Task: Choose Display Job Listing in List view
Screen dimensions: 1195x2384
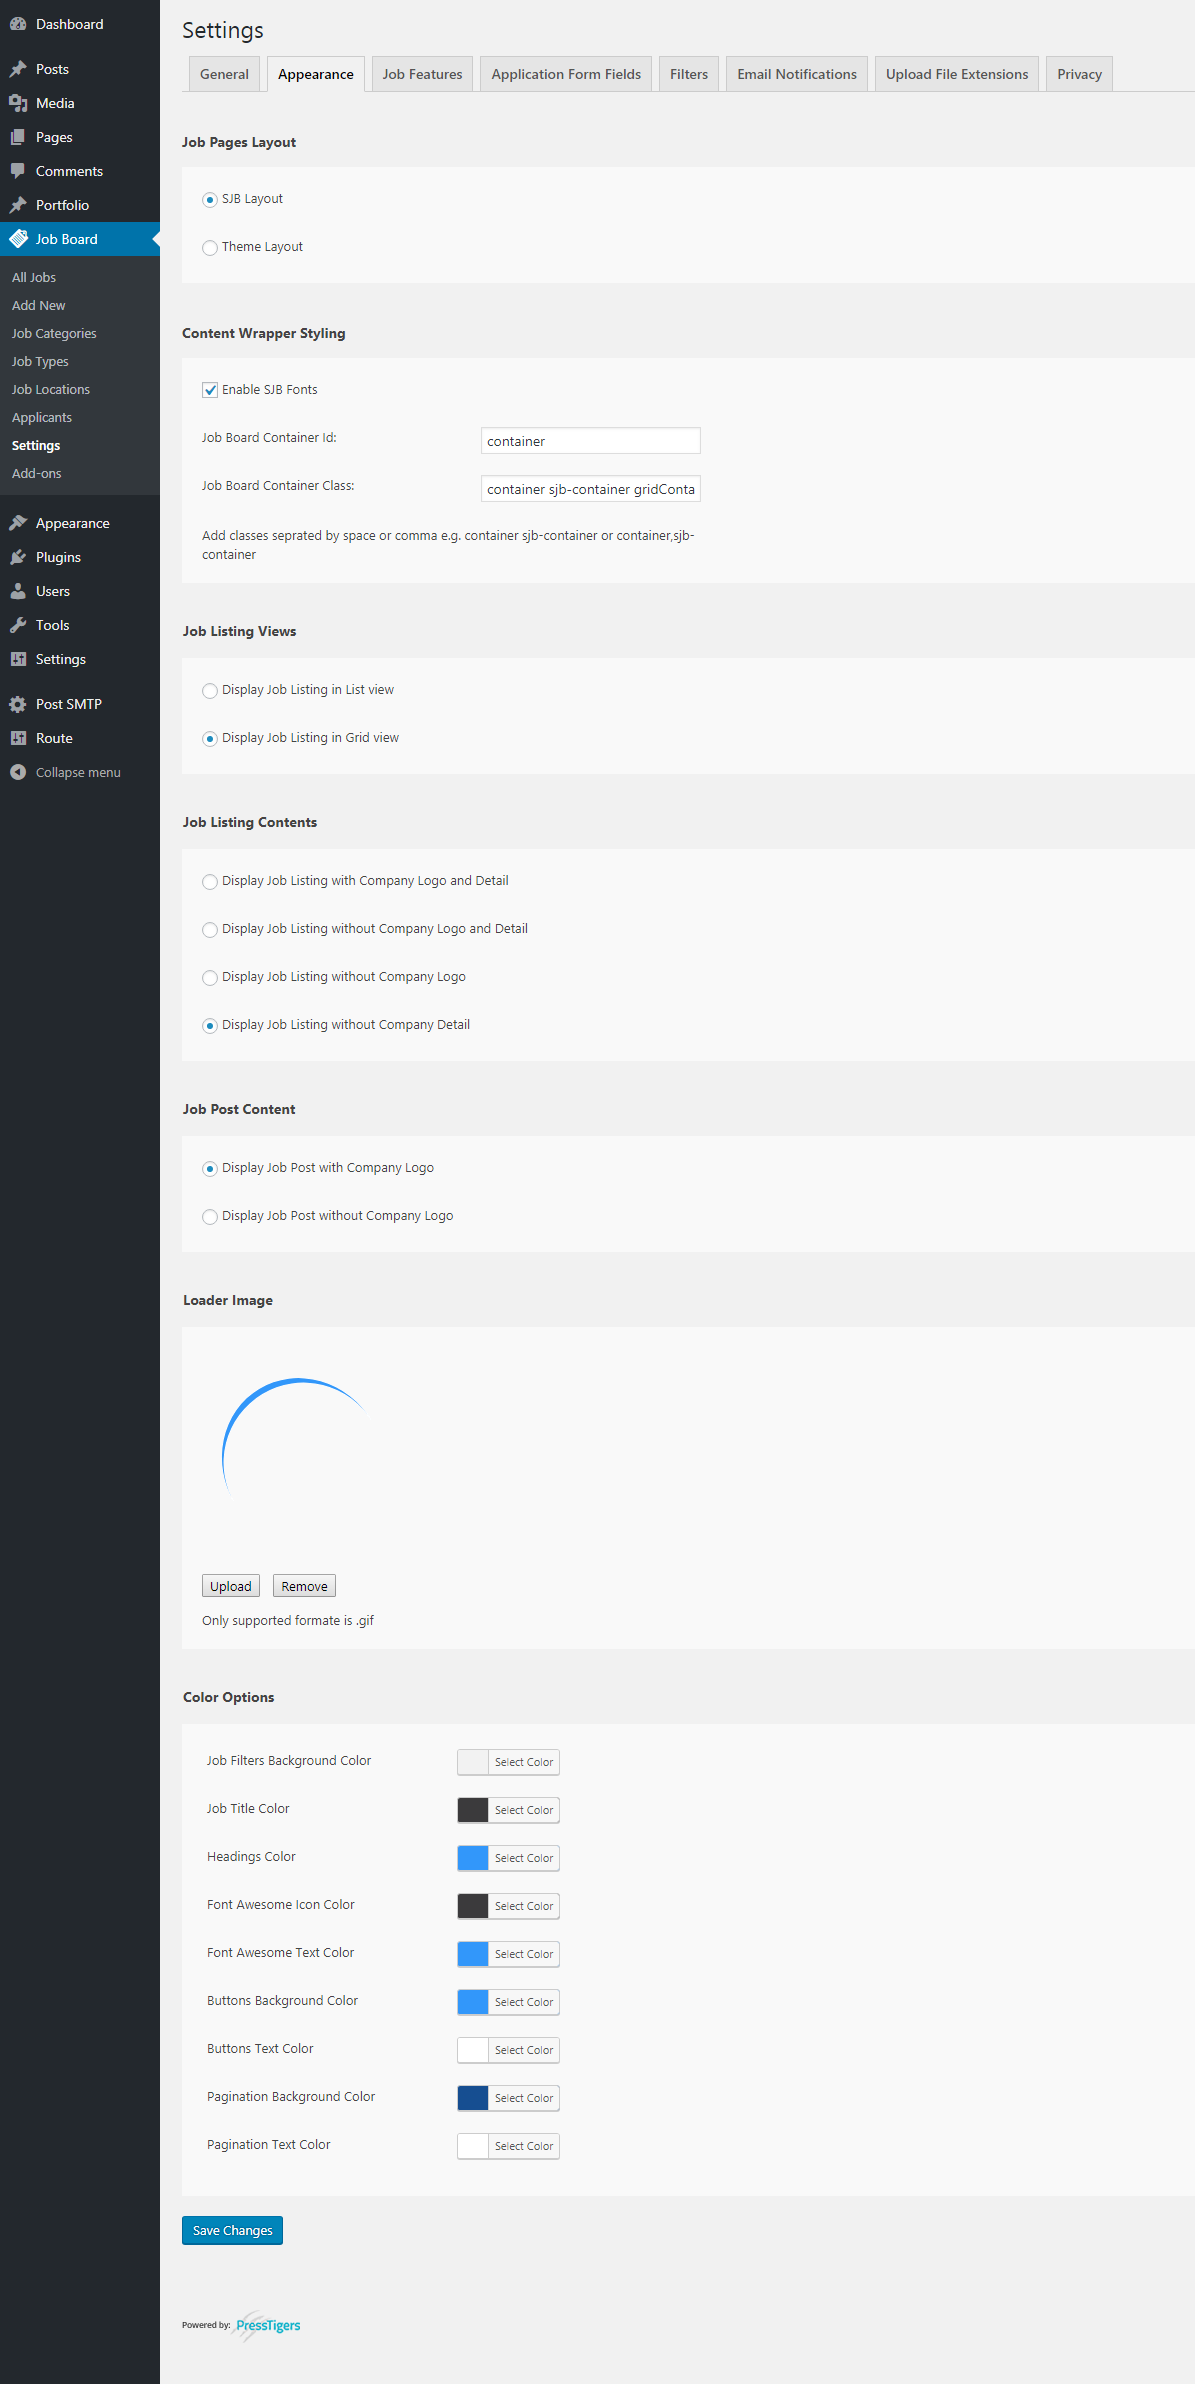Action: [x=210, y=691]
